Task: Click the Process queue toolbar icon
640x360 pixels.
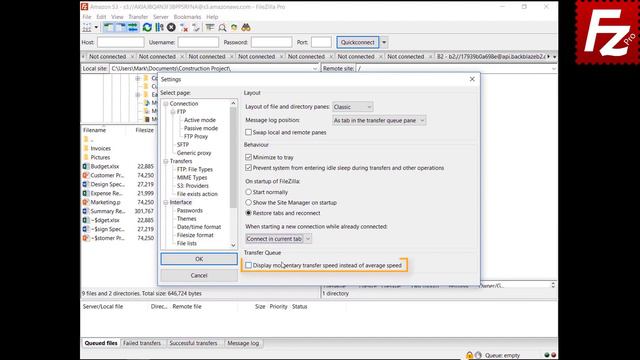Action: click(159, 27)
